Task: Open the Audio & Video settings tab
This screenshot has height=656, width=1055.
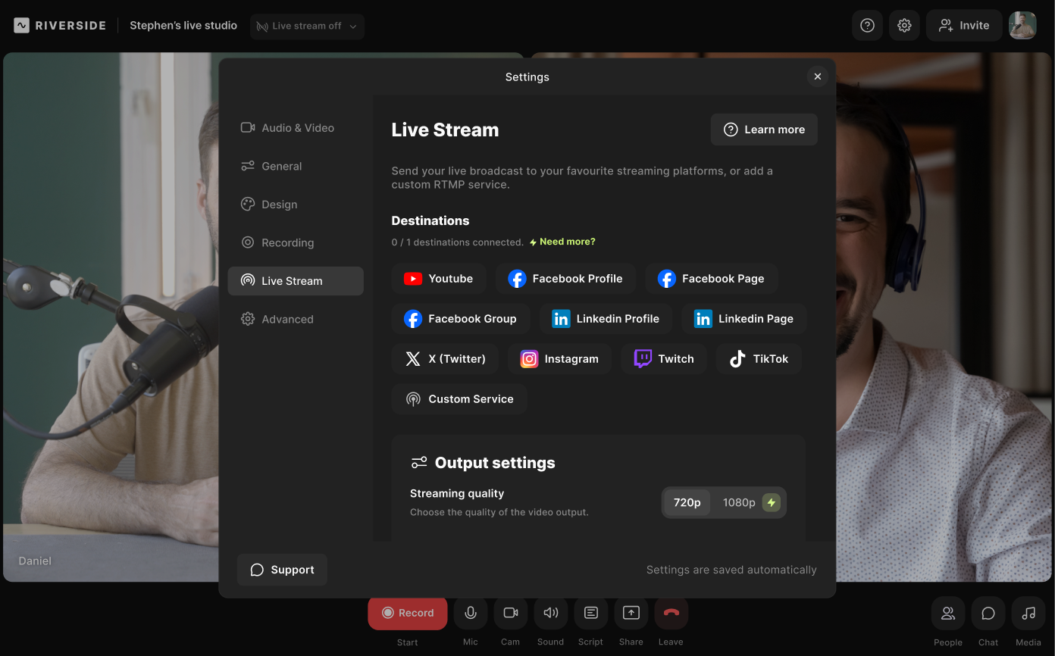Action: point(296,128)
